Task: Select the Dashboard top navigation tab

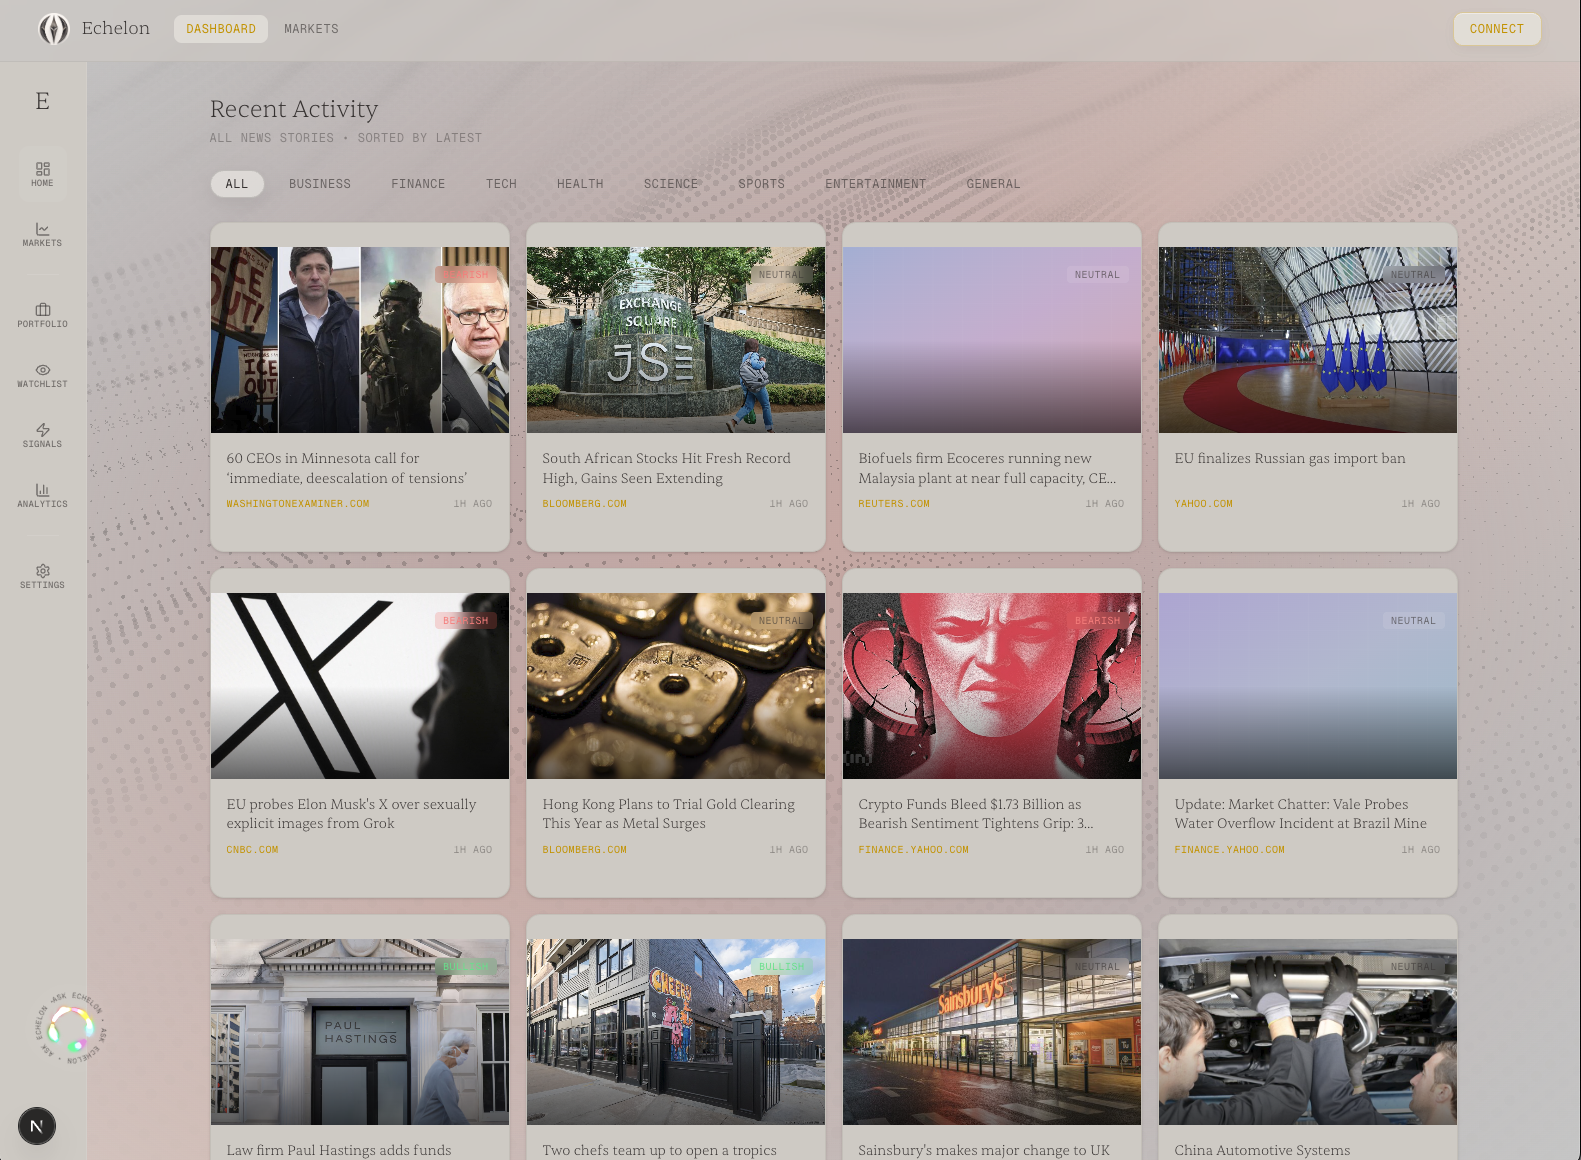Action: pos(221,29)
